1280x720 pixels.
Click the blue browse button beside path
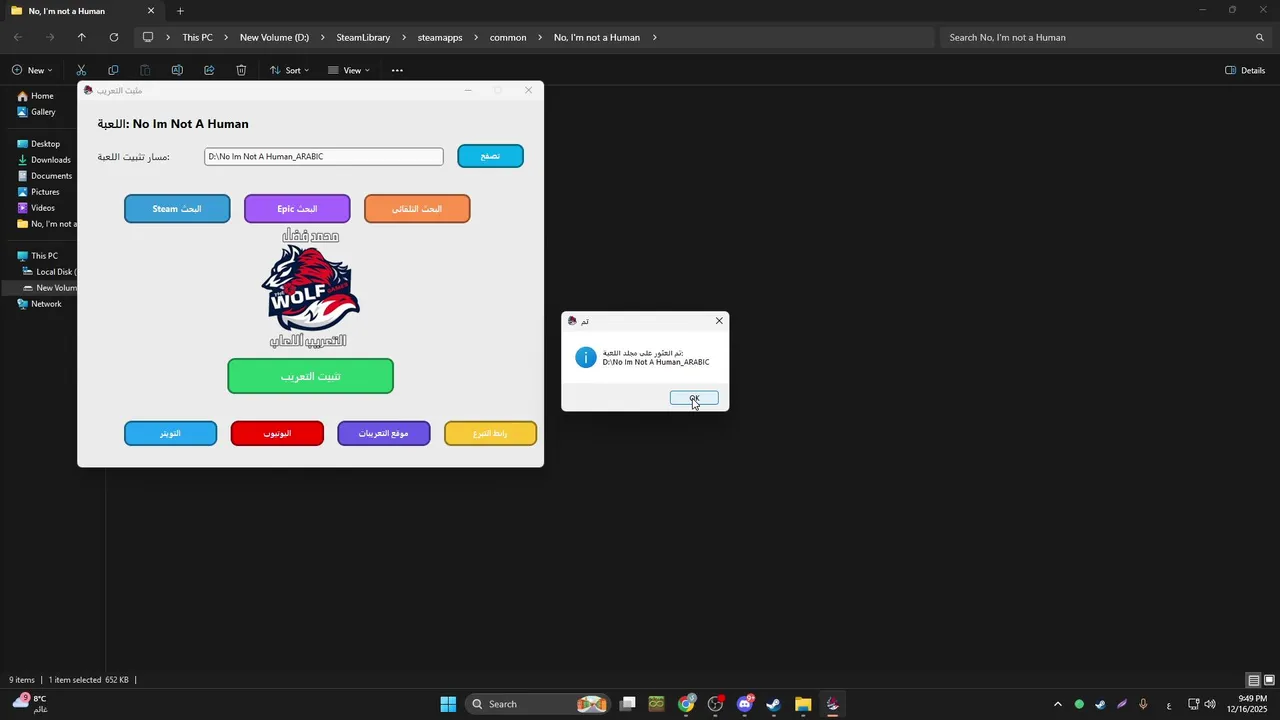[490, 156]
